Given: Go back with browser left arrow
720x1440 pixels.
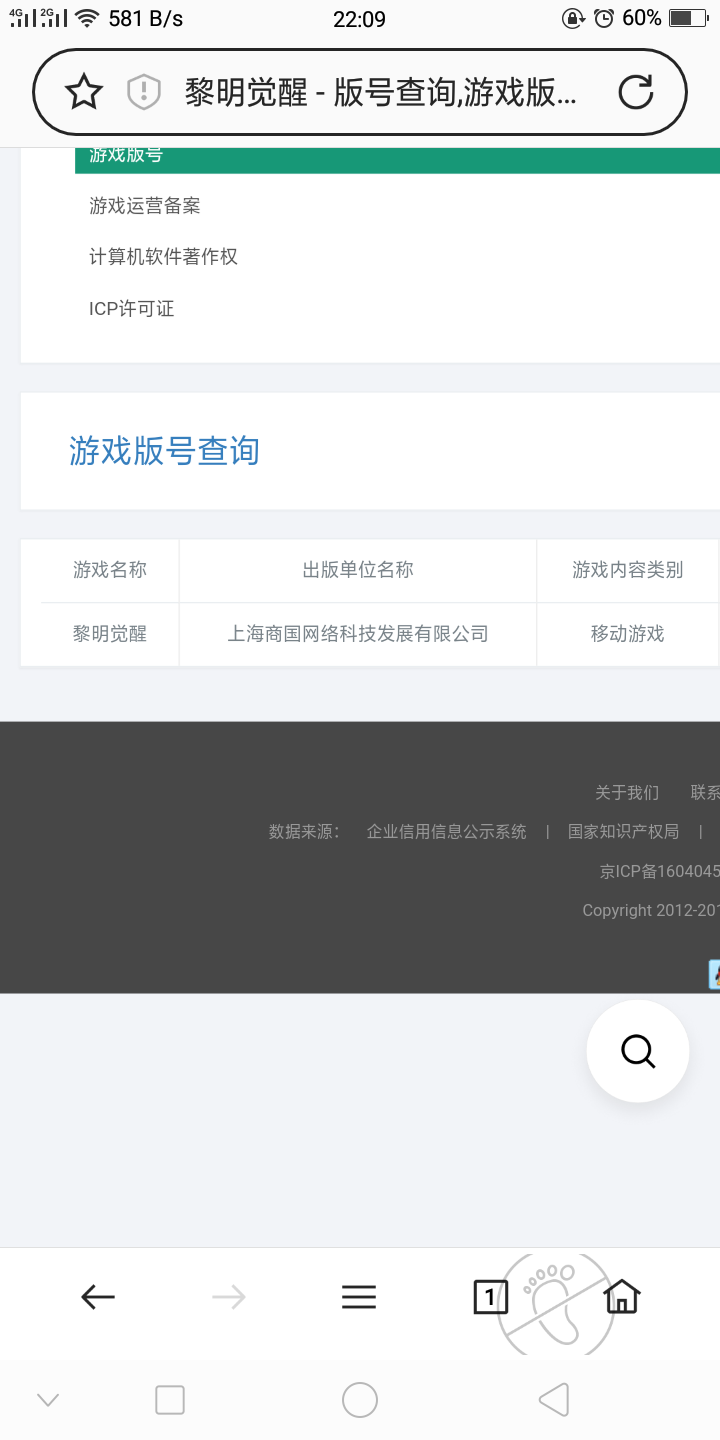Looking at the screenshot, I should pyautogui.click(x=98, y=1298).
